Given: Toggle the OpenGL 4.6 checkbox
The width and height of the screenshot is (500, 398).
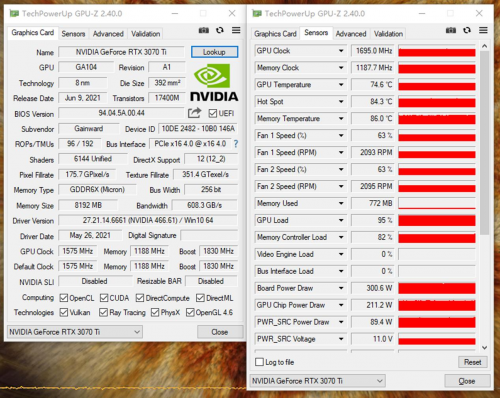Looking at the screenshot, I should click(x=190, y=312).
